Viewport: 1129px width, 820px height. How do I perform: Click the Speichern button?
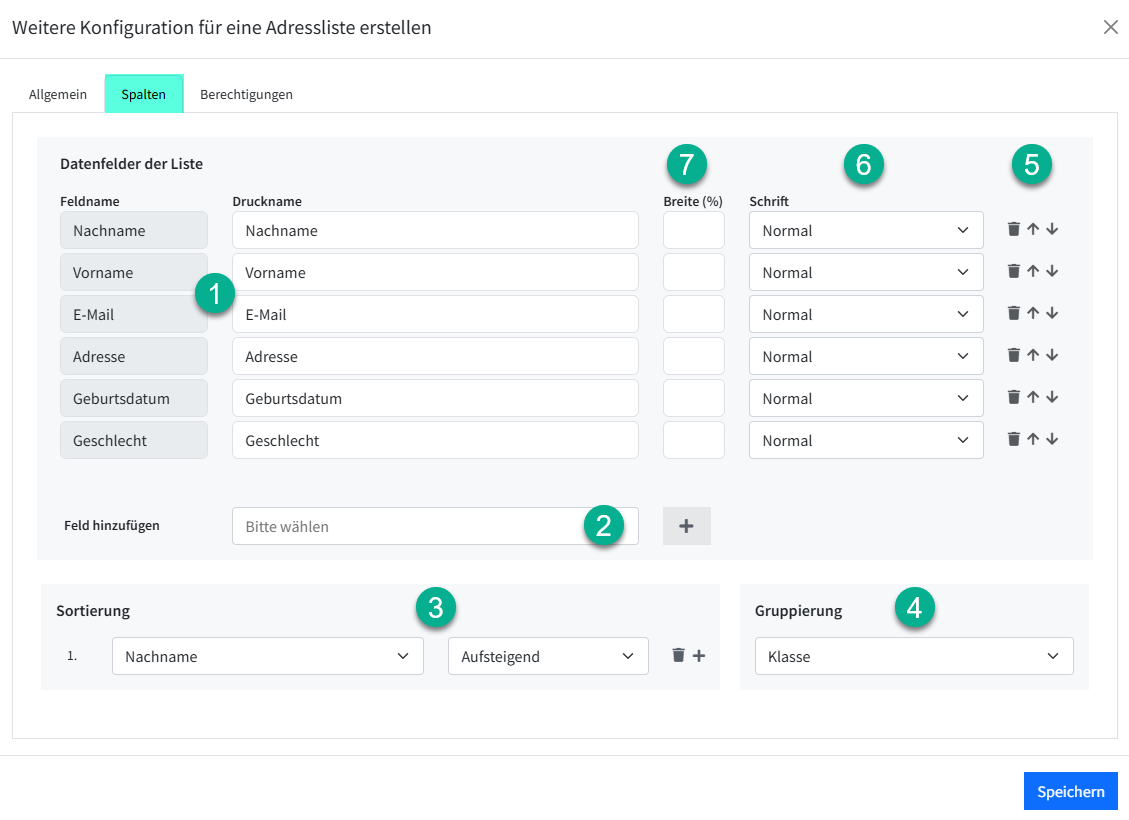tap(1070, 791)
